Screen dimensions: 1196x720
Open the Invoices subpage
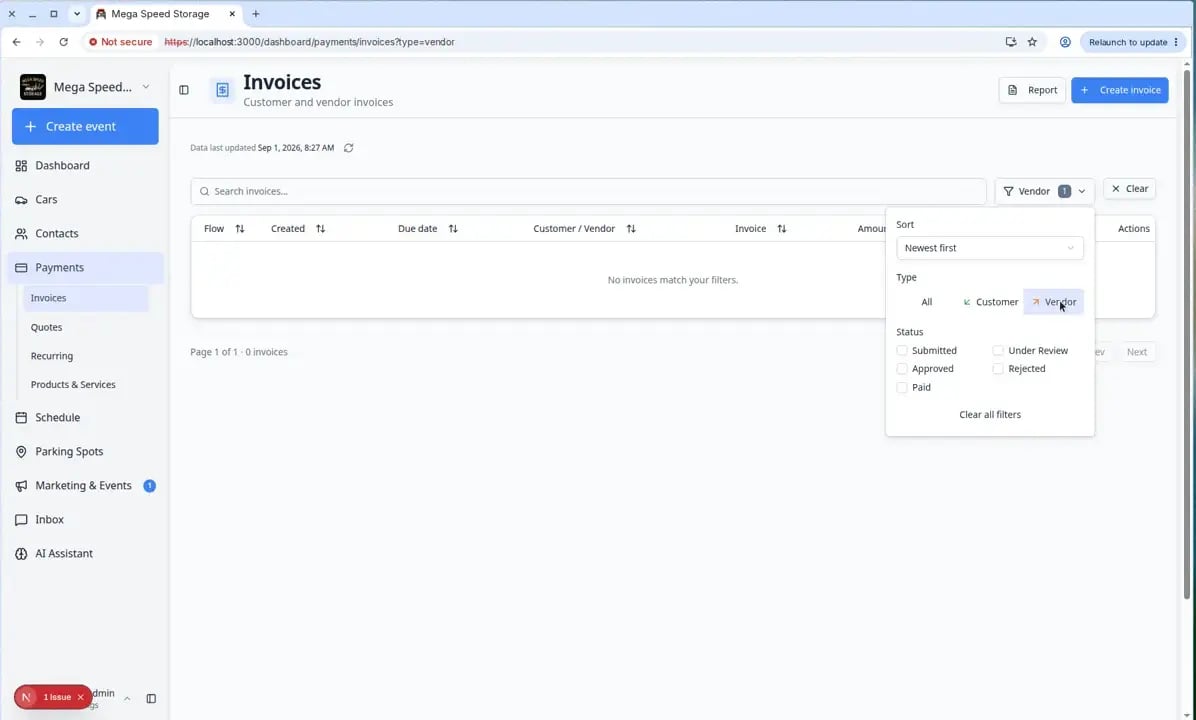[49, 298]
